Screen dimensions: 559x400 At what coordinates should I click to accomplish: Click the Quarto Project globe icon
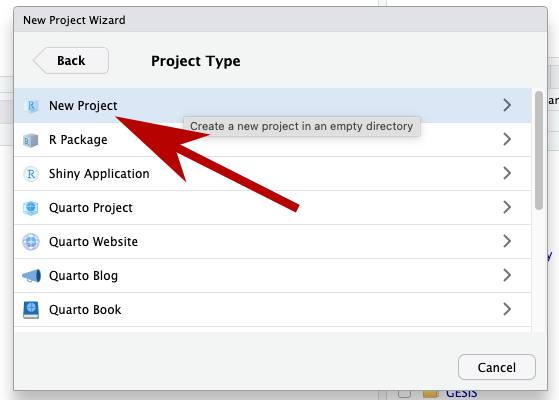[x=31, y=208]
